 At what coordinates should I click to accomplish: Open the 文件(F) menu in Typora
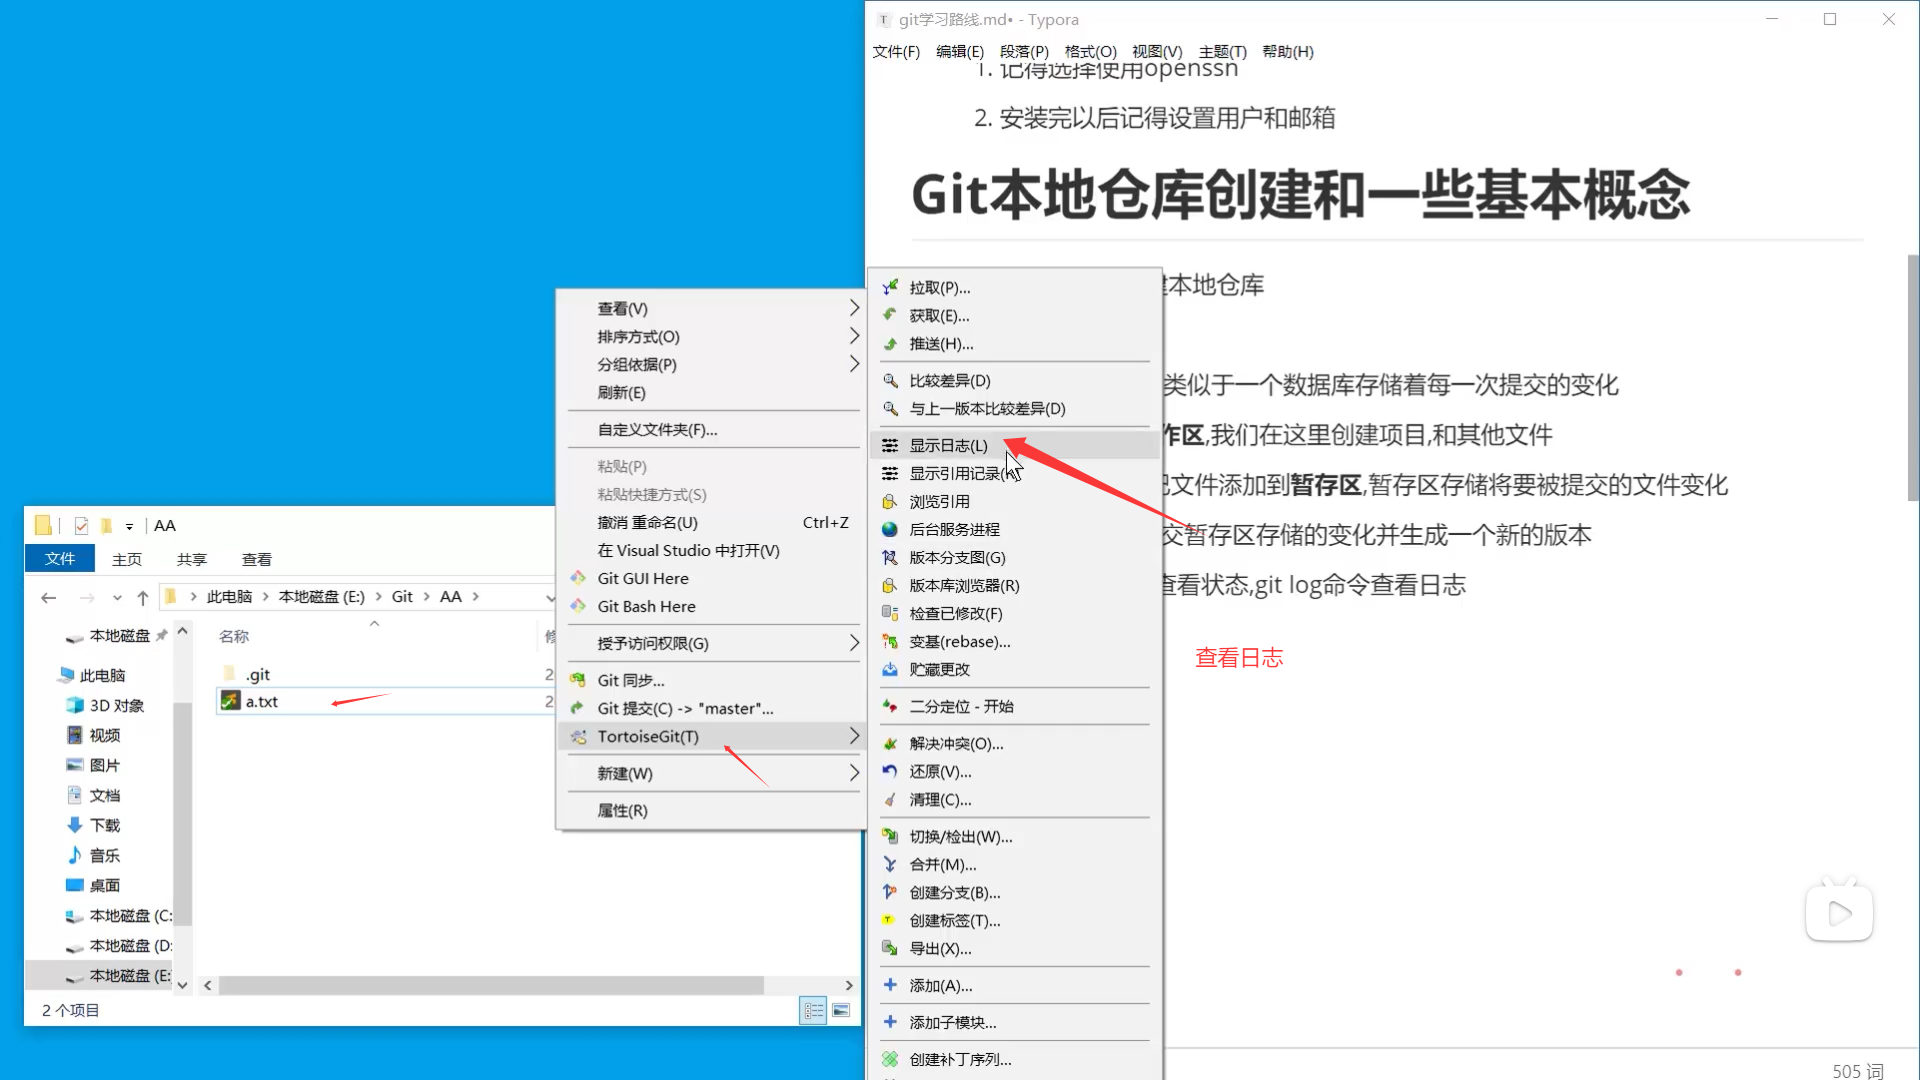(x=896, y=51)
